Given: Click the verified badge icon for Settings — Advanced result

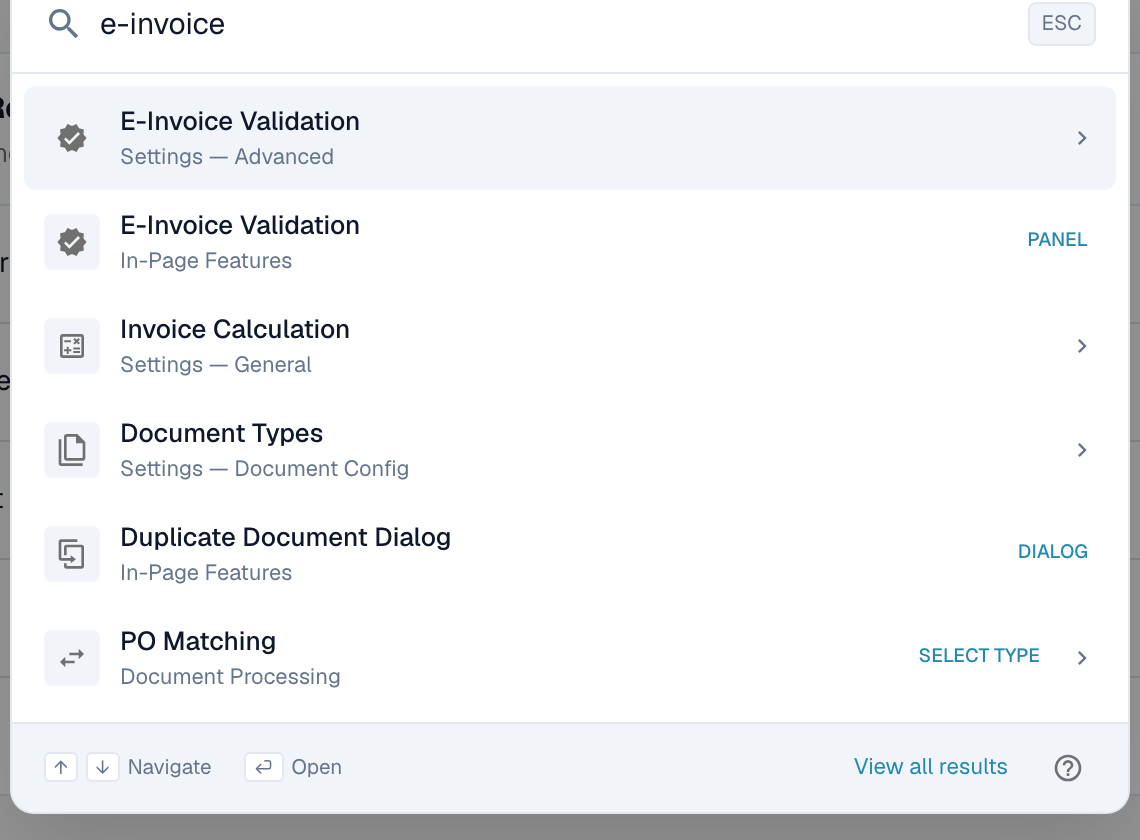Looking at the screenshot, I should tap(72, 138).
